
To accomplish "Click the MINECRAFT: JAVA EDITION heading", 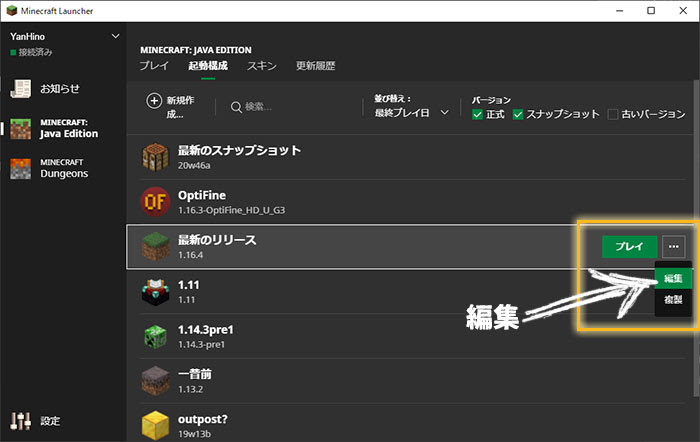I will pos(196,50).
